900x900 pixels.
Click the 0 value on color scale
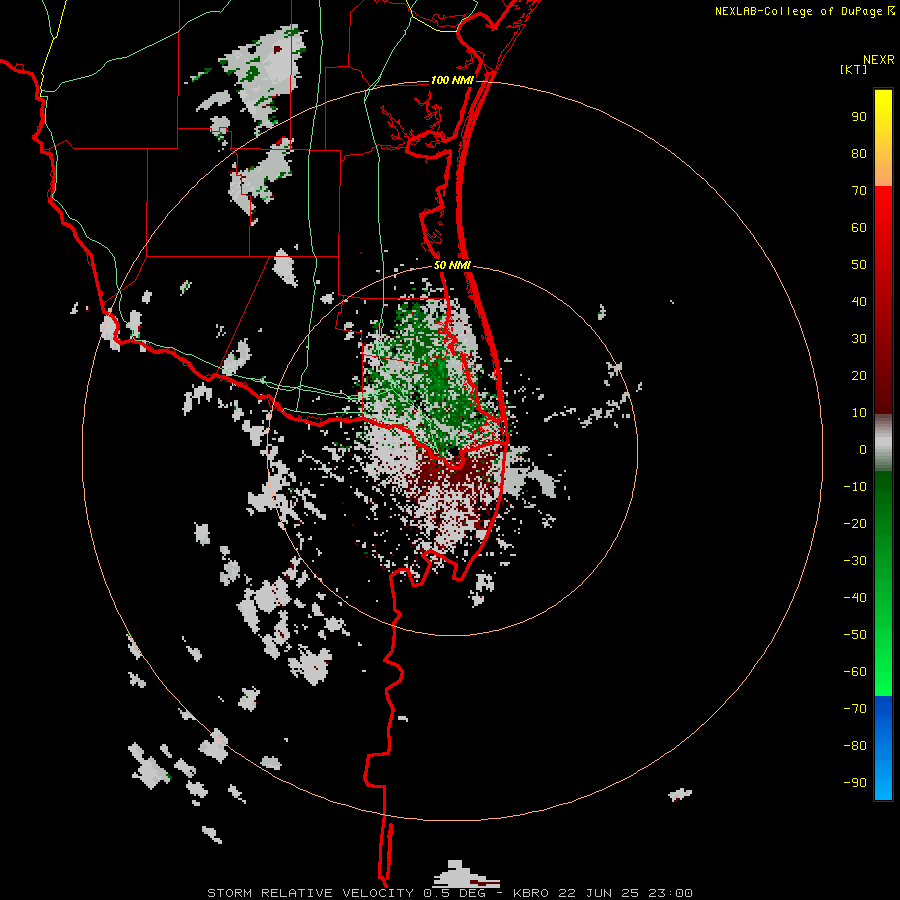(863, 450)
